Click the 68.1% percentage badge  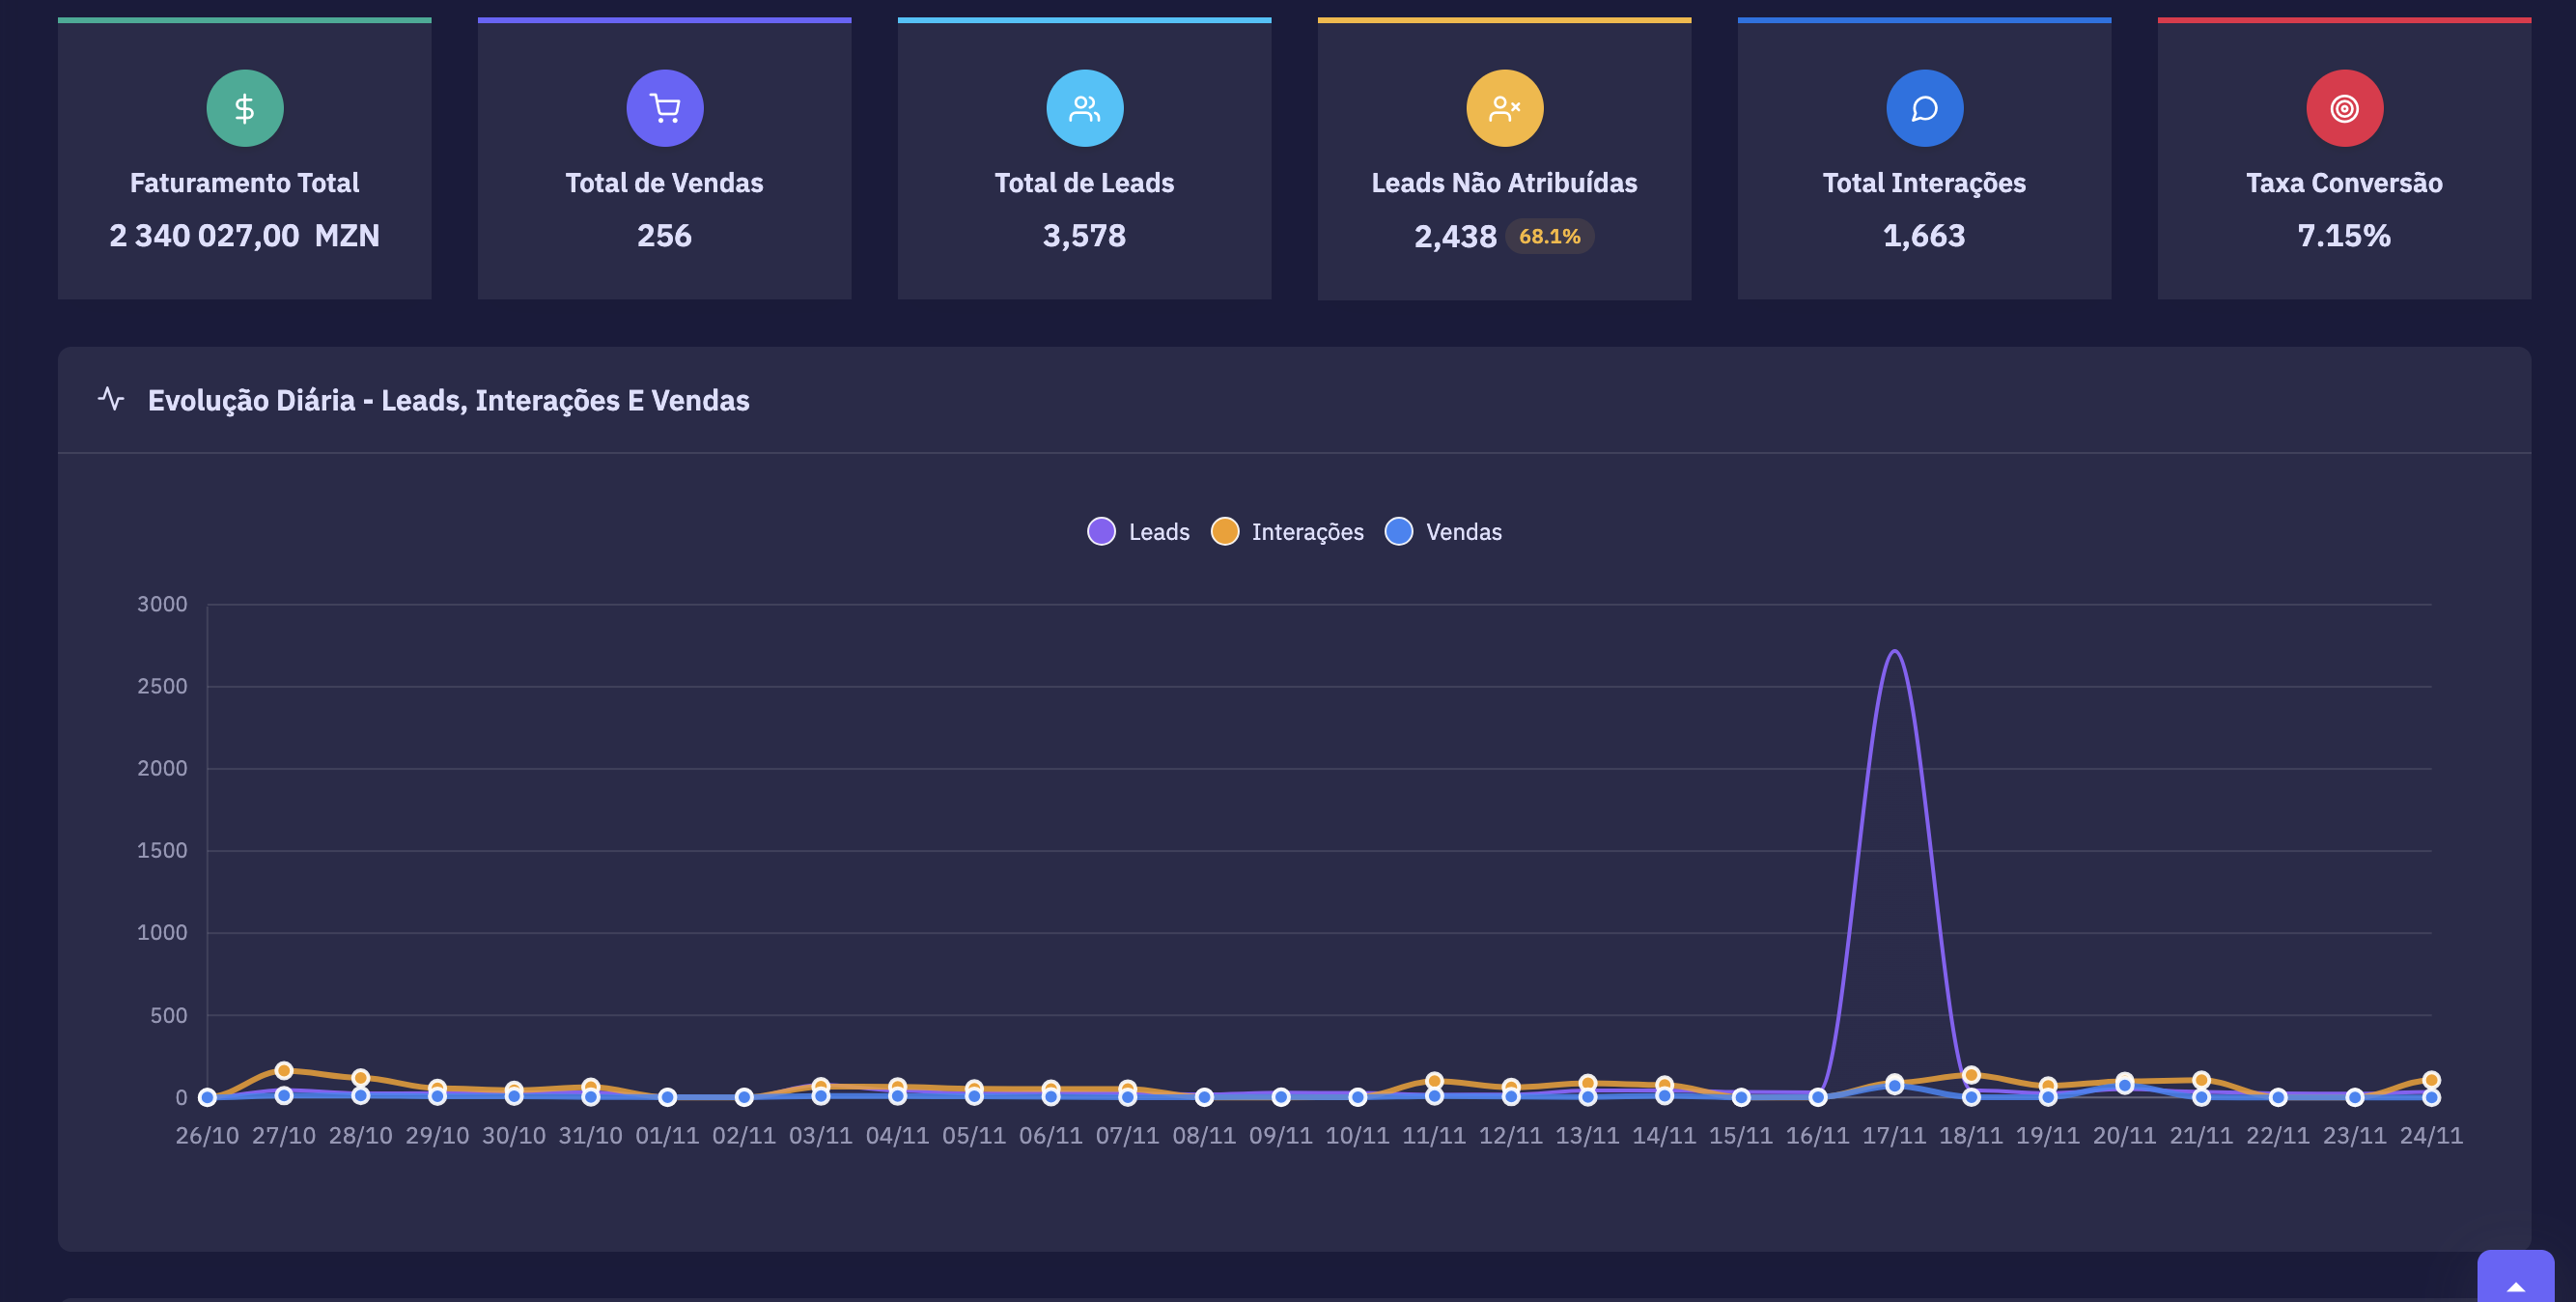point(1549,237)
